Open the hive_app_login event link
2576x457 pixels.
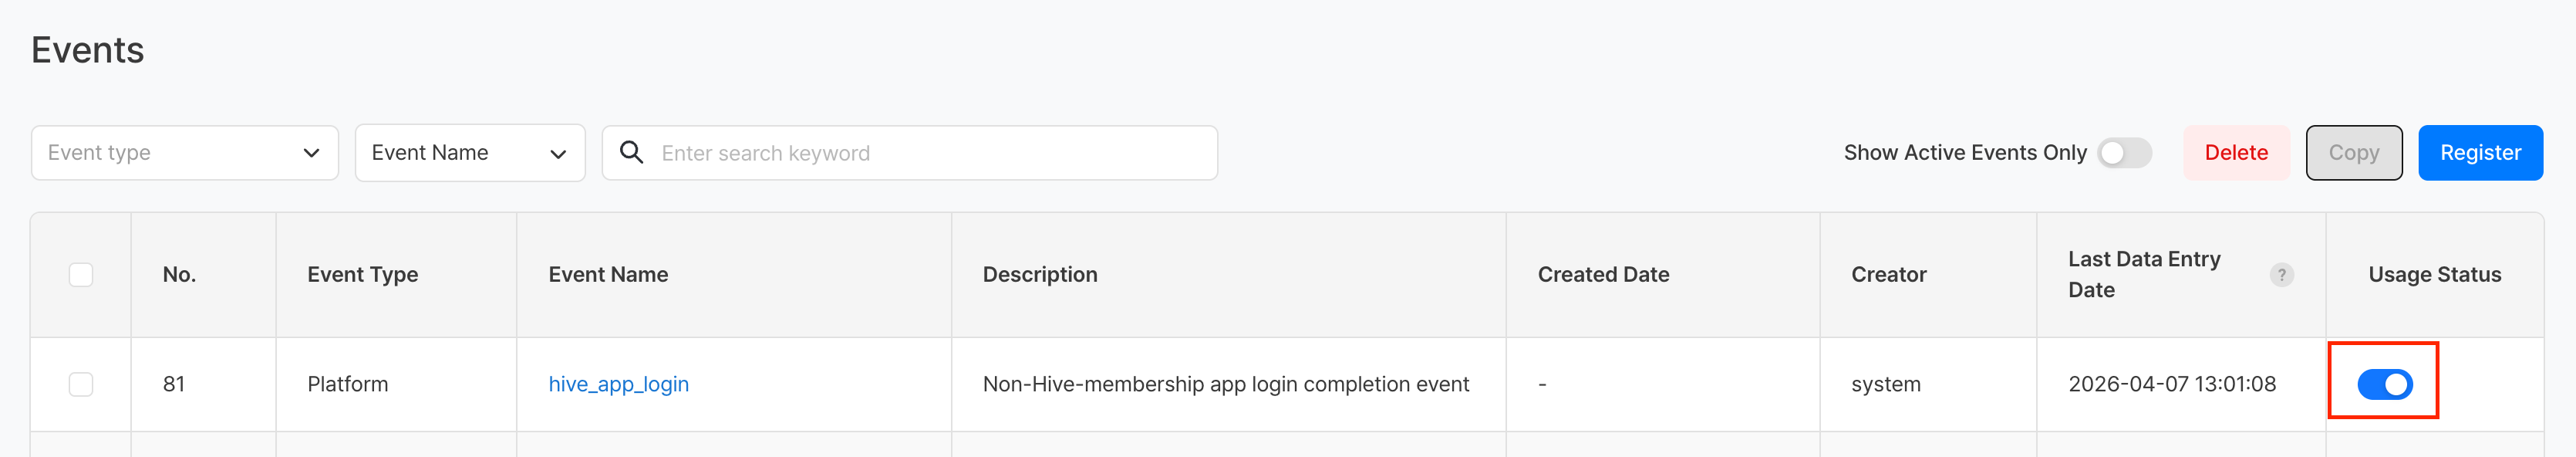618,384
